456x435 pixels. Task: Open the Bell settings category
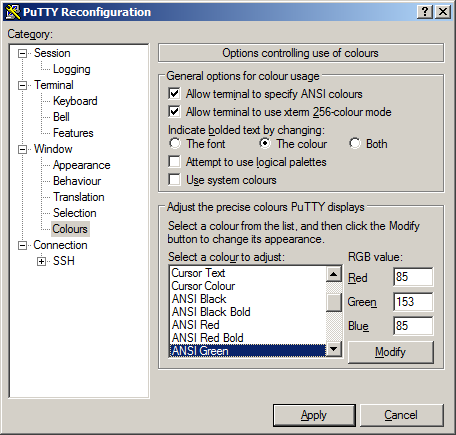pos(61,117)
